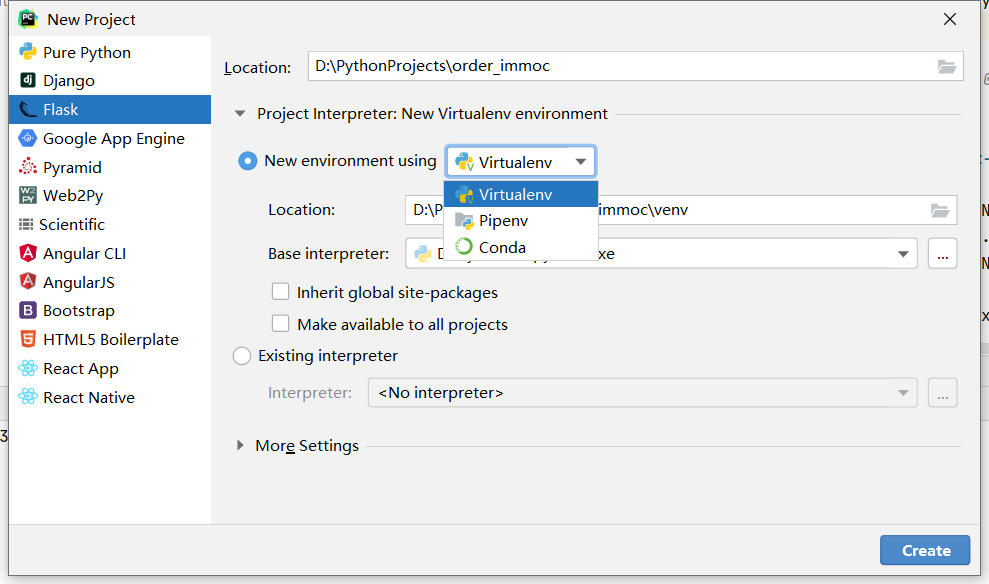Choose Pipenv from the environment list
This screenshot has height=584, width=989.
503,221
